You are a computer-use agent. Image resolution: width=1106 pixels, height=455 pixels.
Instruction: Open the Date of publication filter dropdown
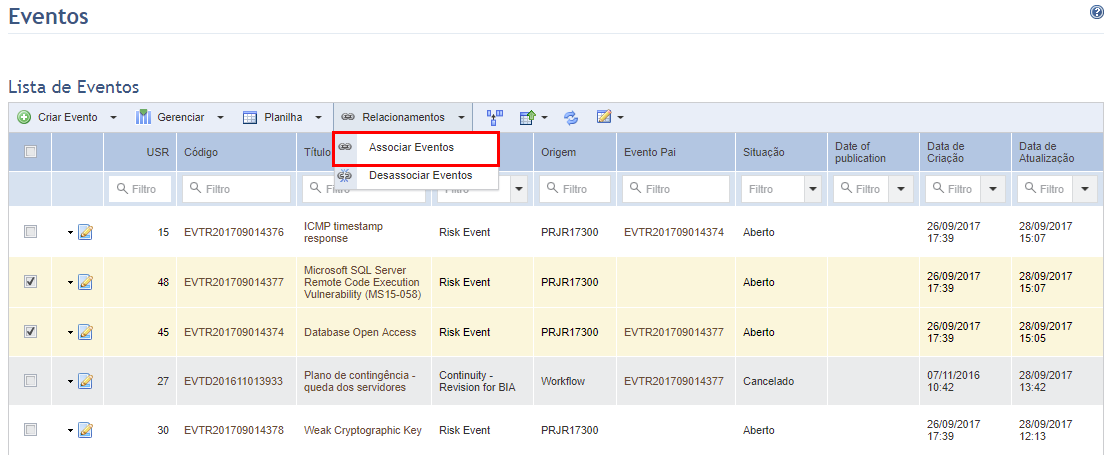click(901, 189)
